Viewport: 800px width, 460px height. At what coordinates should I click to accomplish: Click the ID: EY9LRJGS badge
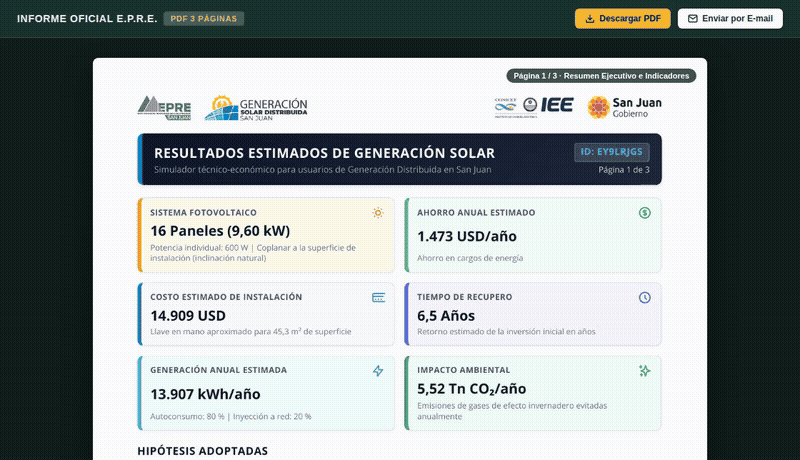point(612,152)
